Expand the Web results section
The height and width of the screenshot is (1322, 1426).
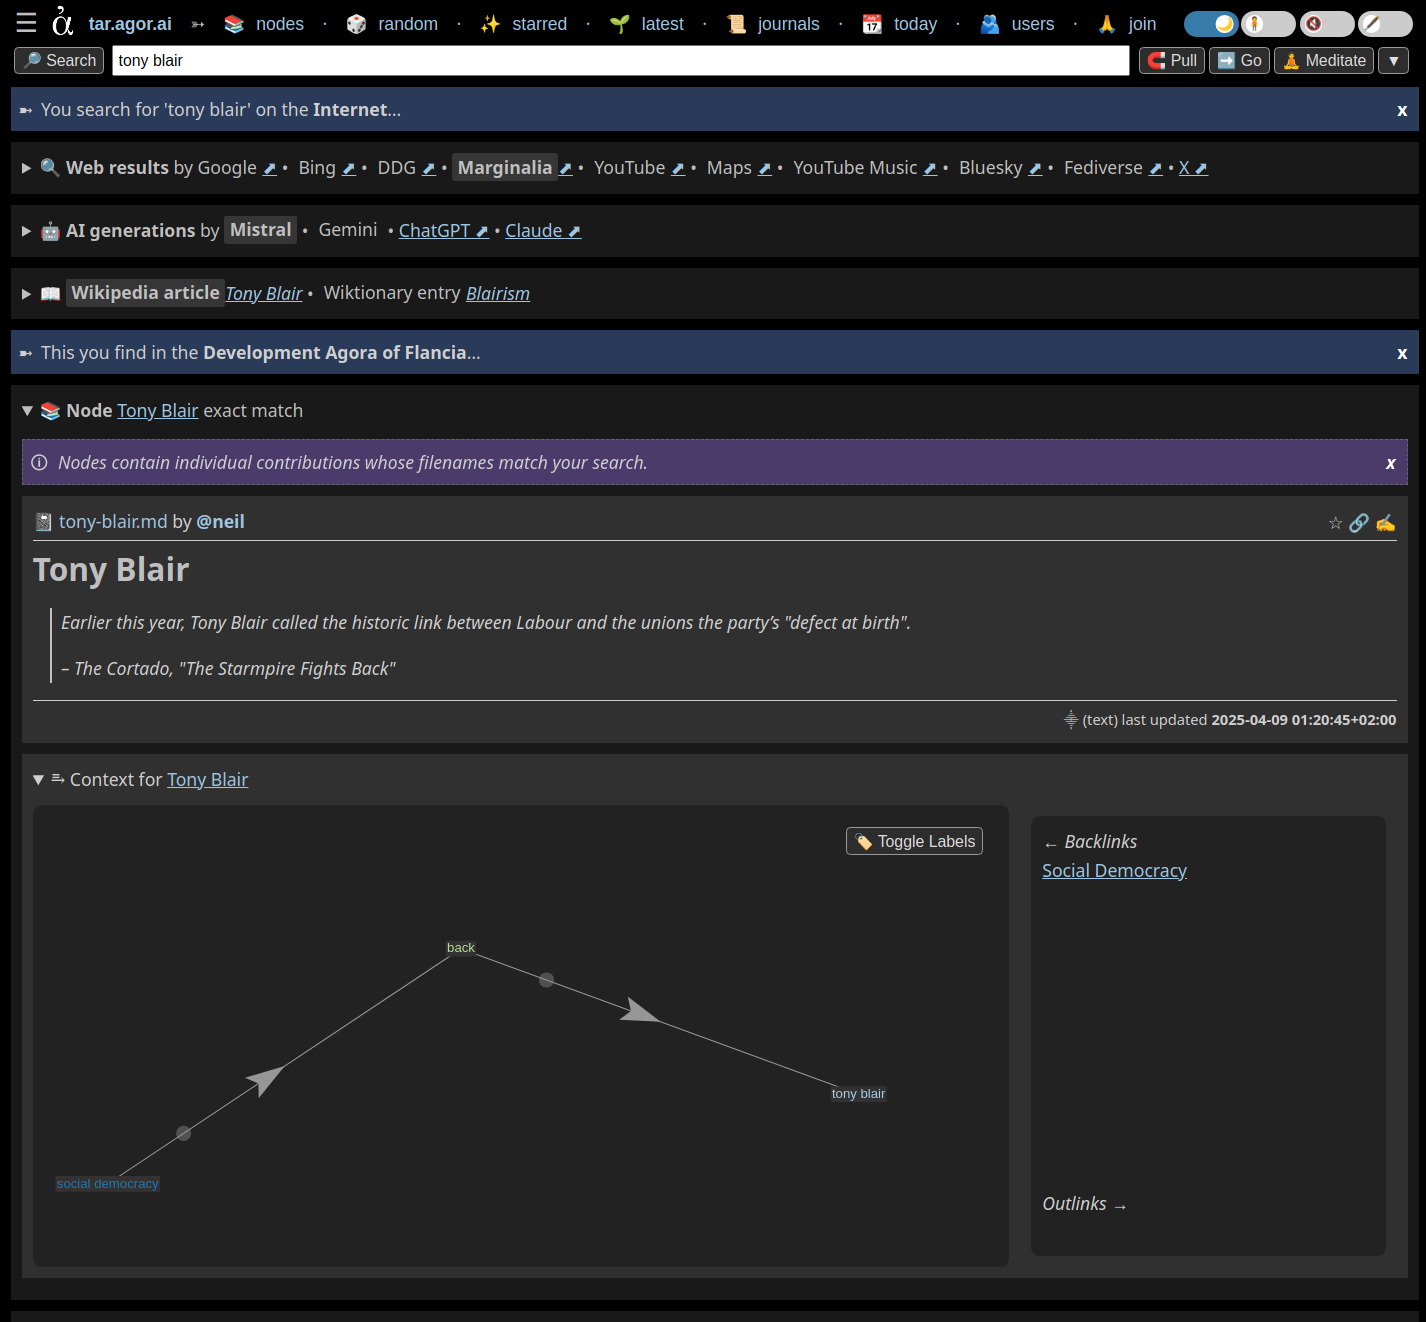click(27, 168)
